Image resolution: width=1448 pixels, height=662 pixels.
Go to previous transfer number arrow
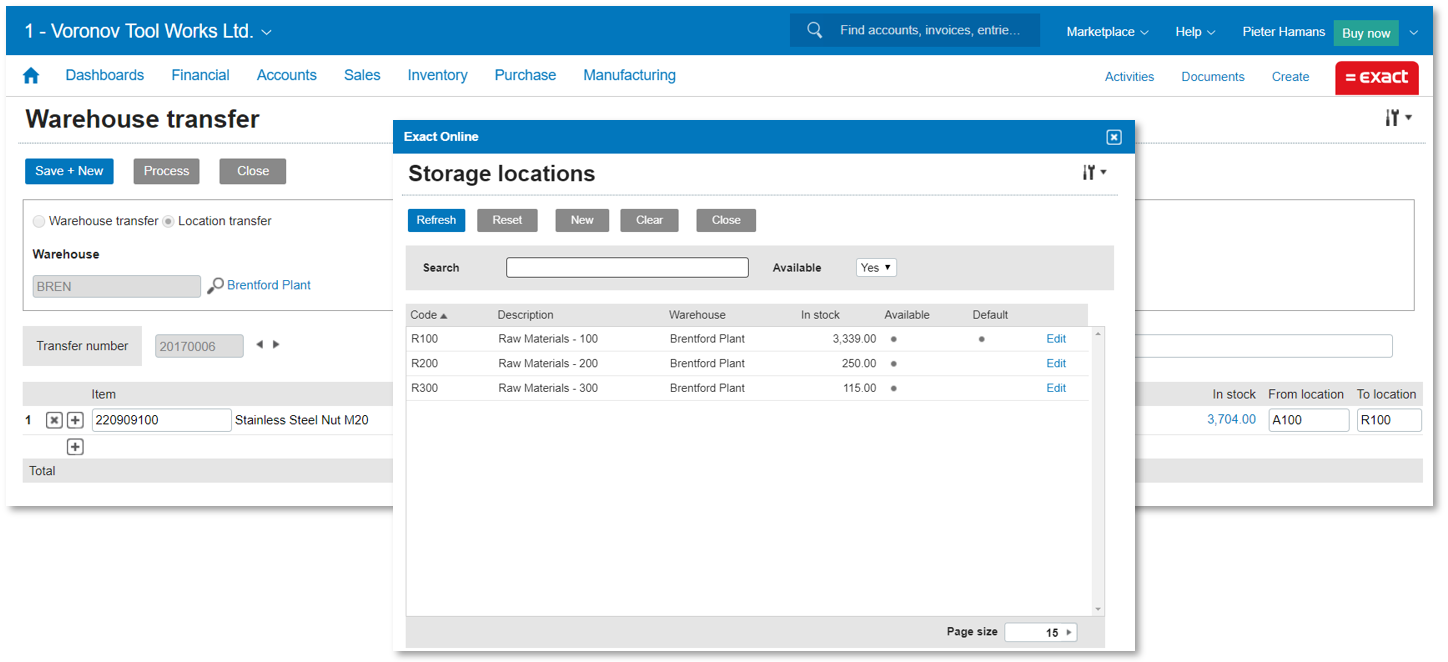tap(260, 345)
